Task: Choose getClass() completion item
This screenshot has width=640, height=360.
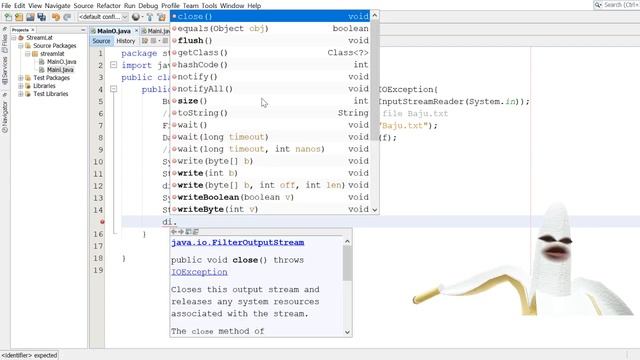Action: (x=270, y=53)
